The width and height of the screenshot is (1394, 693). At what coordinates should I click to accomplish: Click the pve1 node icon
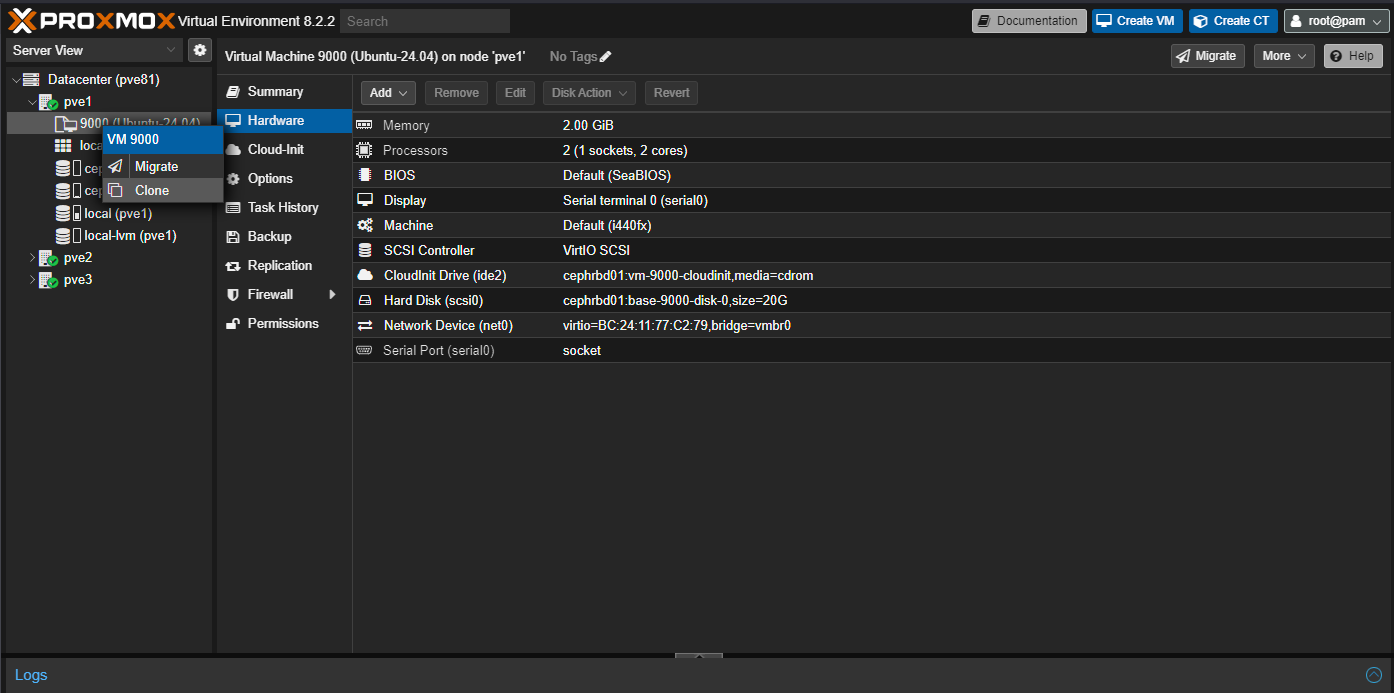[x=48, y=102]
